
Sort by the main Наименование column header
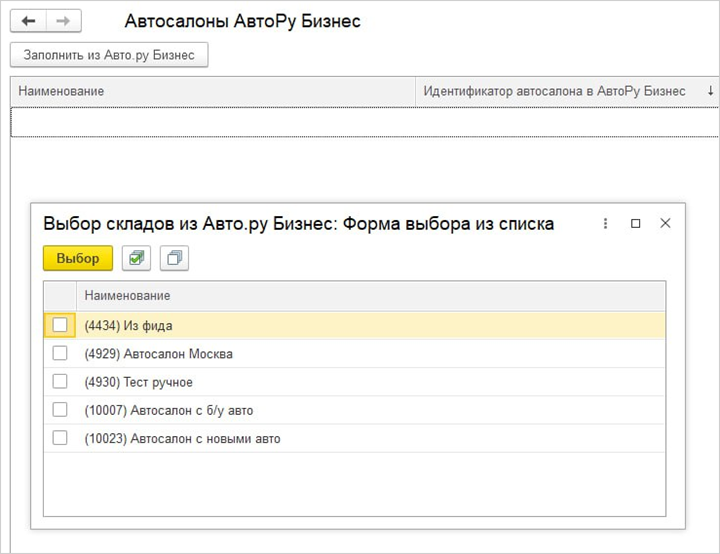212,91
